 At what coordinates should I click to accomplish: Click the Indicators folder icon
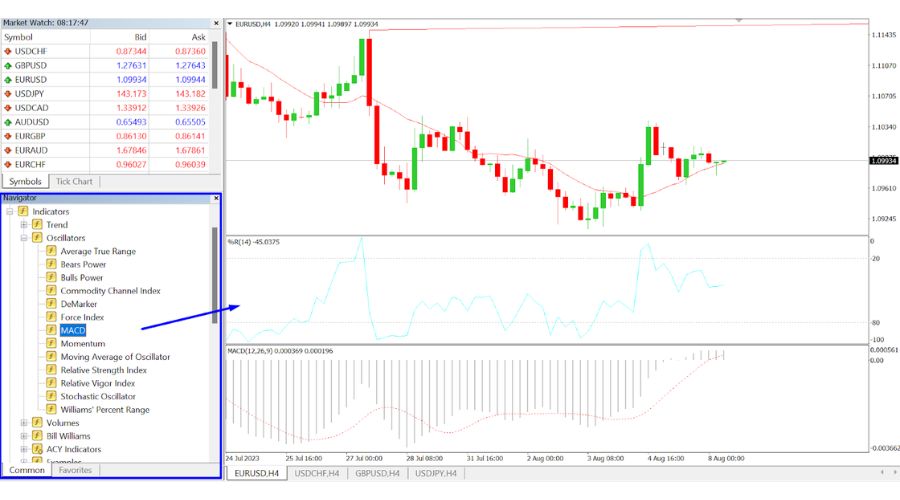point(23,212)
